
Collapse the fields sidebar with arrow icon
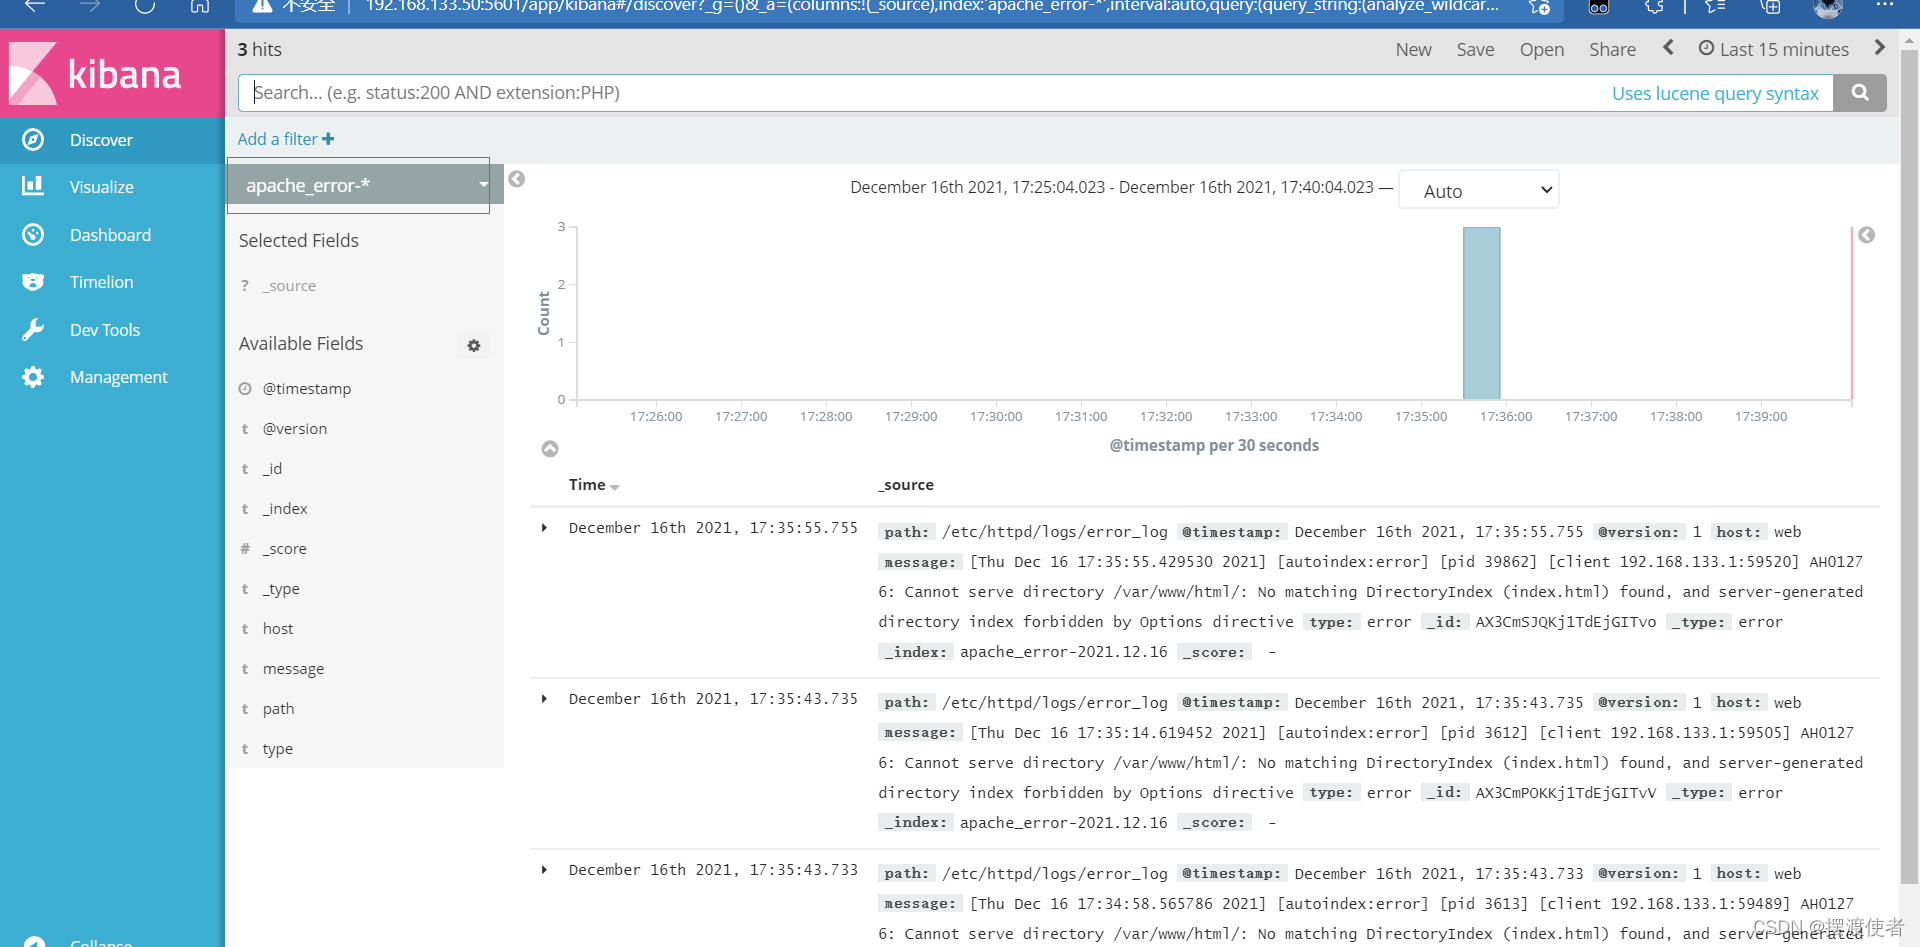(517, 179)
